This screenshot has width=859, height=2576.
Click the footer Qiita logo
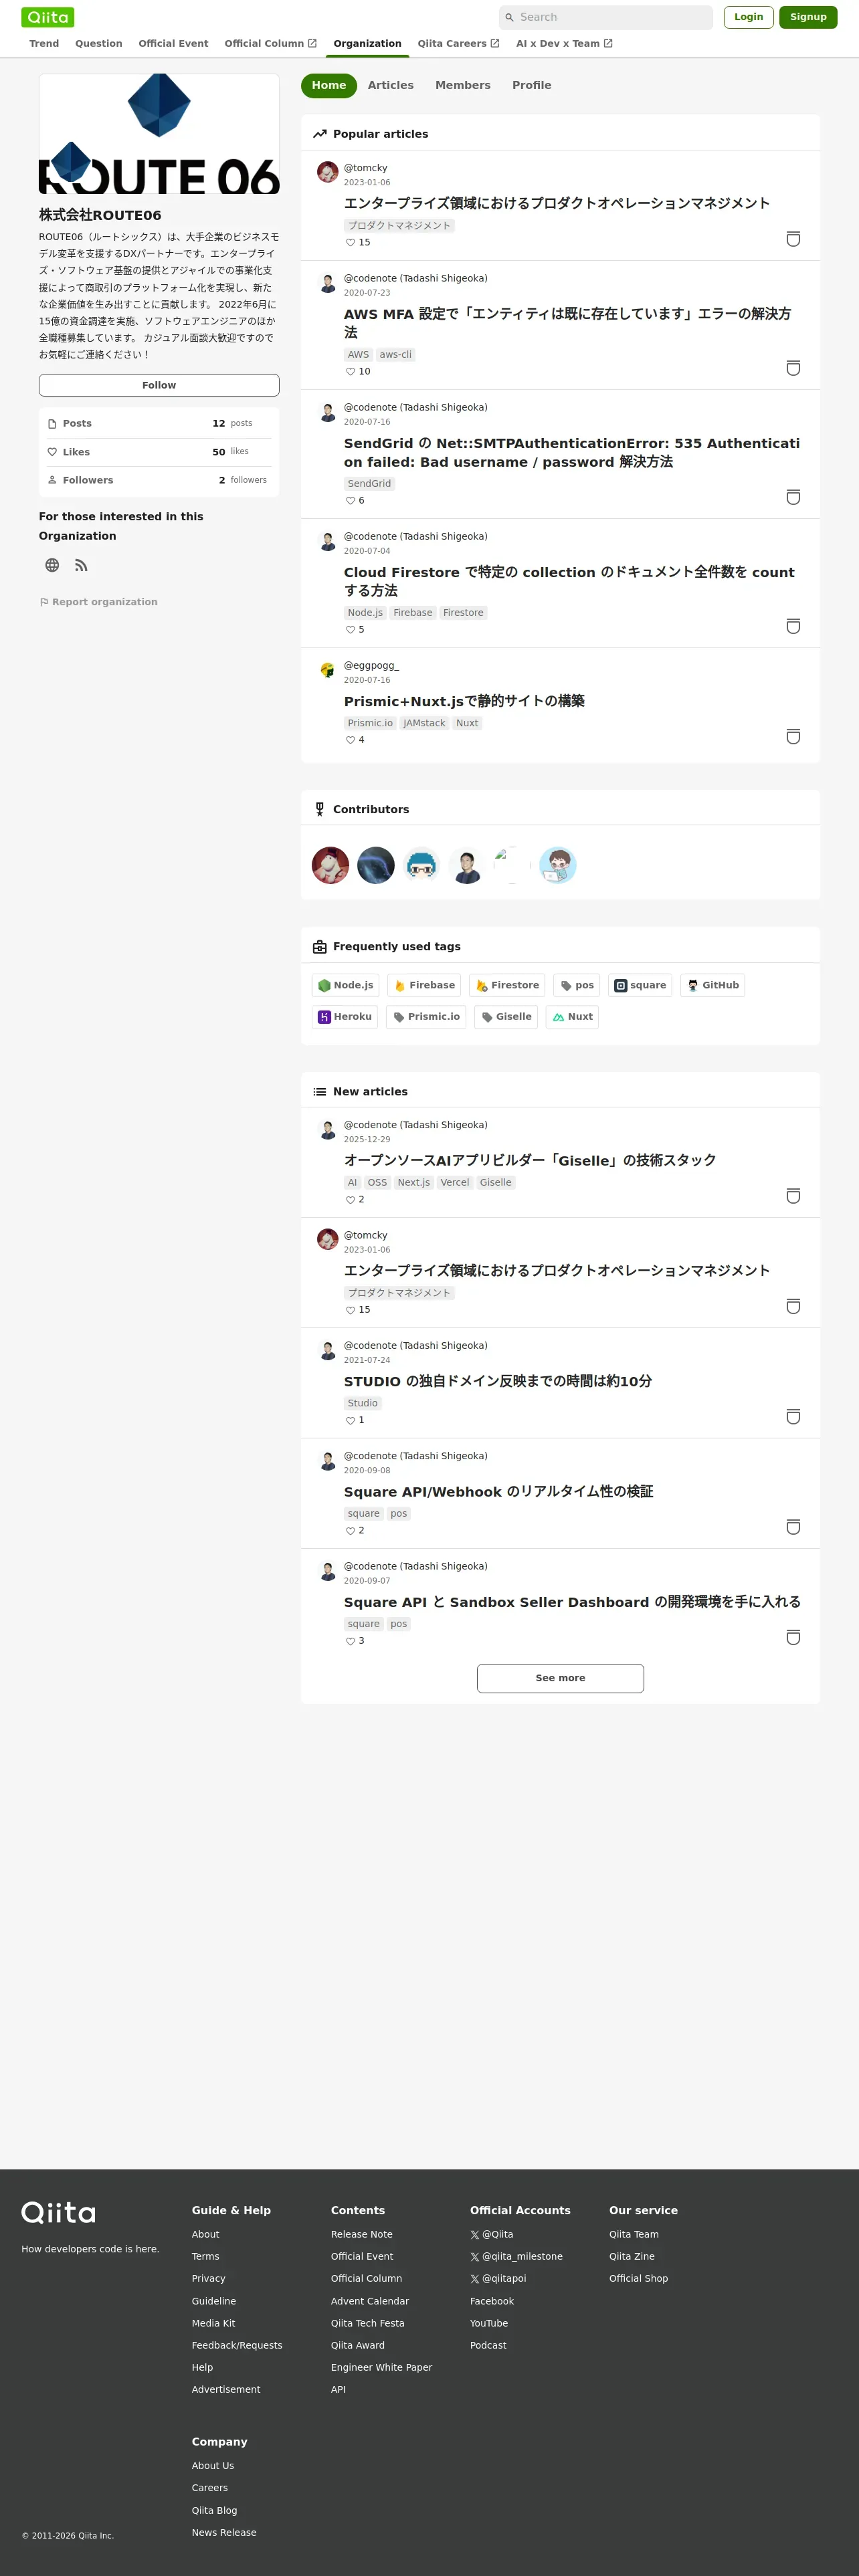click(x=59, y=2212)
